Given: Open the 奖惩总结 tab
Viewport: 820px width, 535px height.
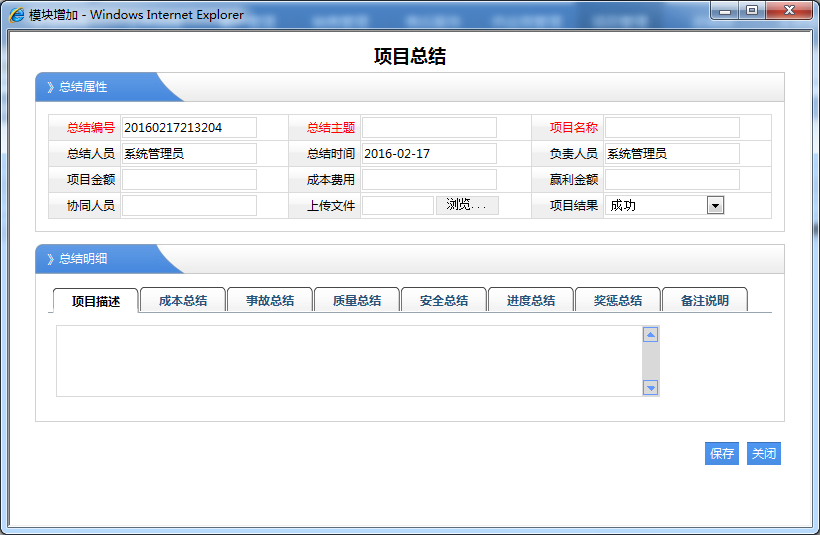Looking at the screenshot, I should (x=618, y=300).
